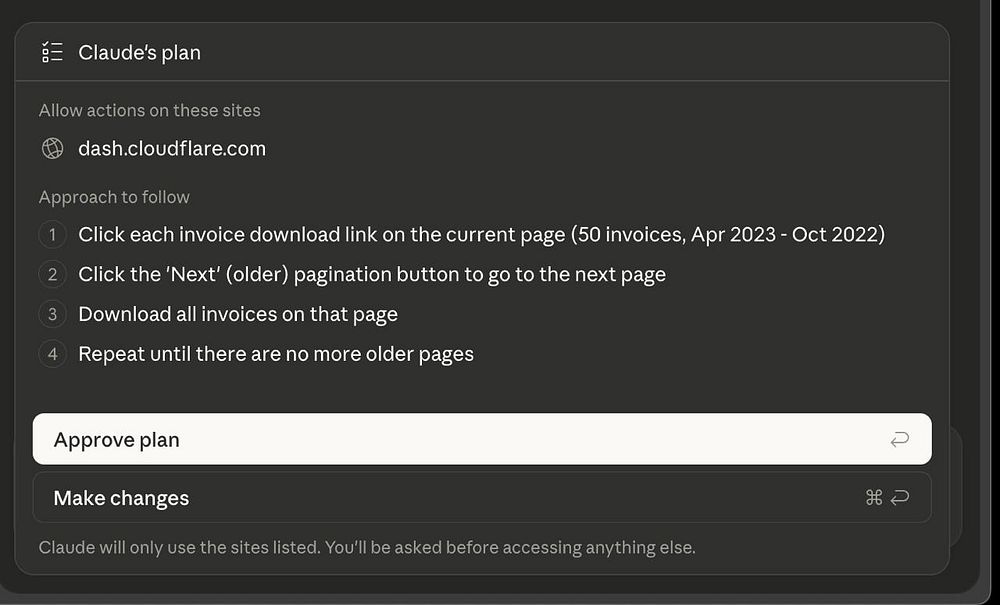
Task: Click the checklist icon beside Claude's plan
Action: pyautogui.click(x=52, y=52)
